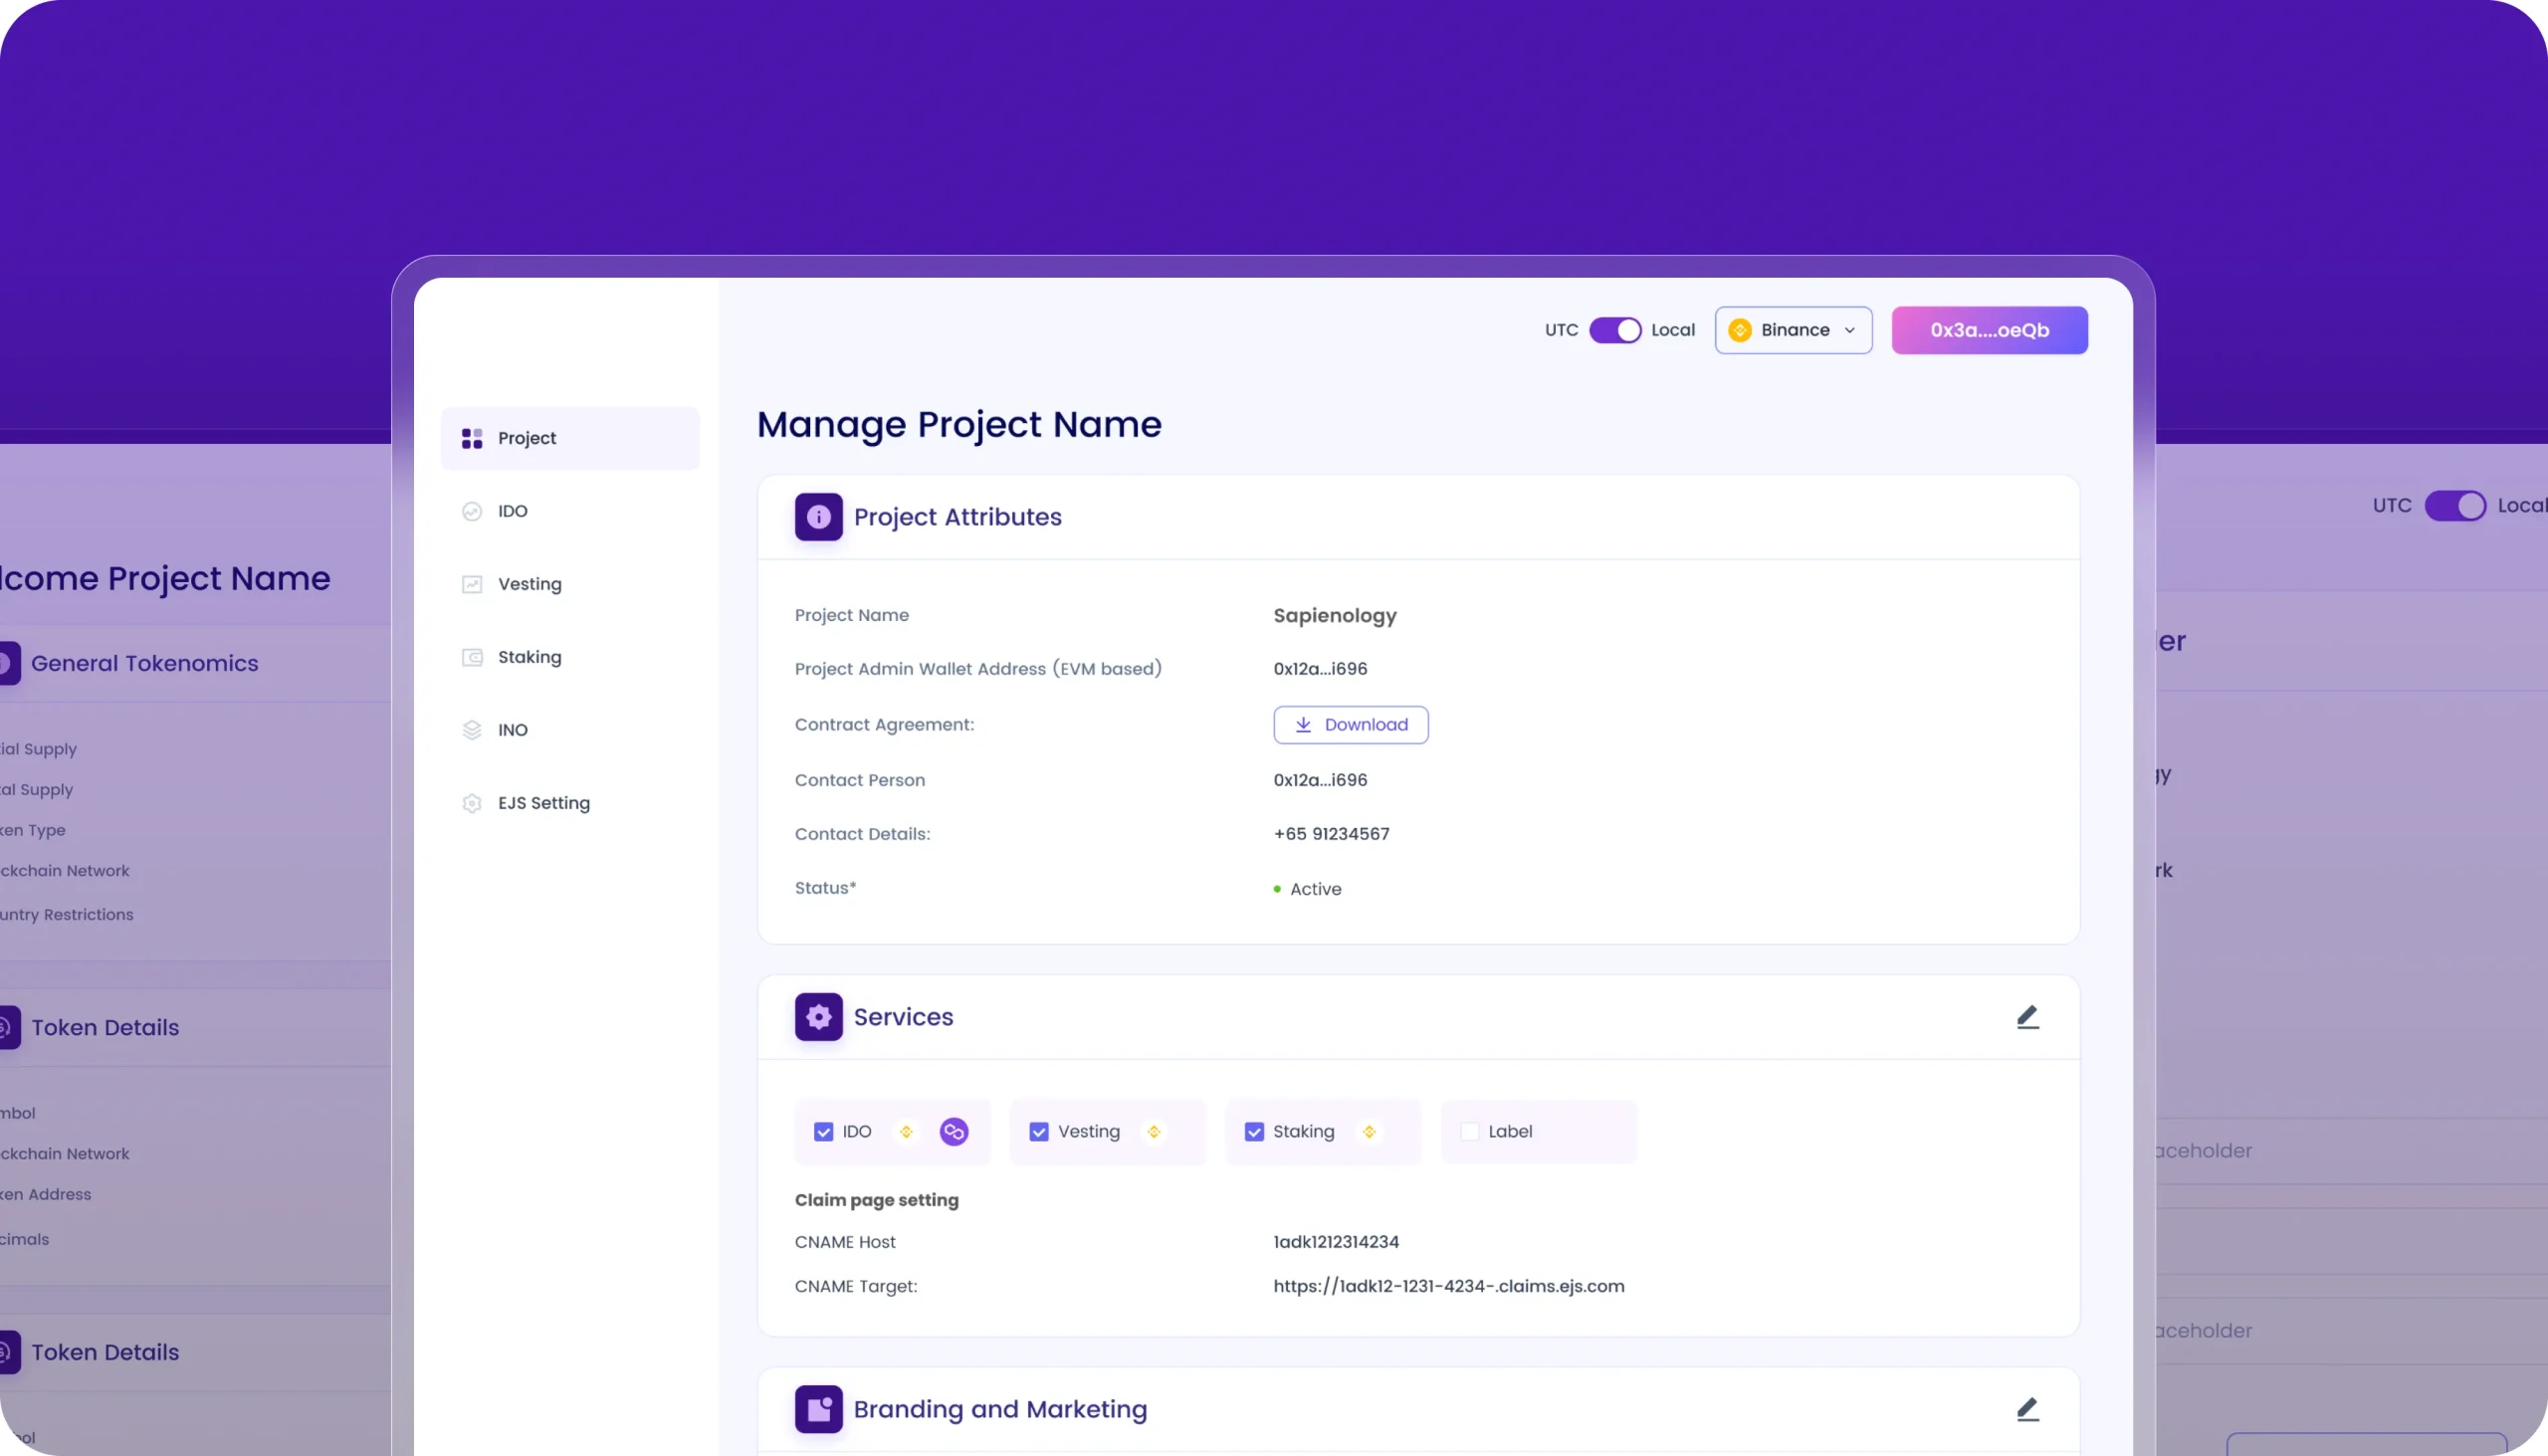Click the purple chain-link icon beside IDO
Viewport: 2548px width, 1456px height.
pyautogui.click(x=953, y=1131)
